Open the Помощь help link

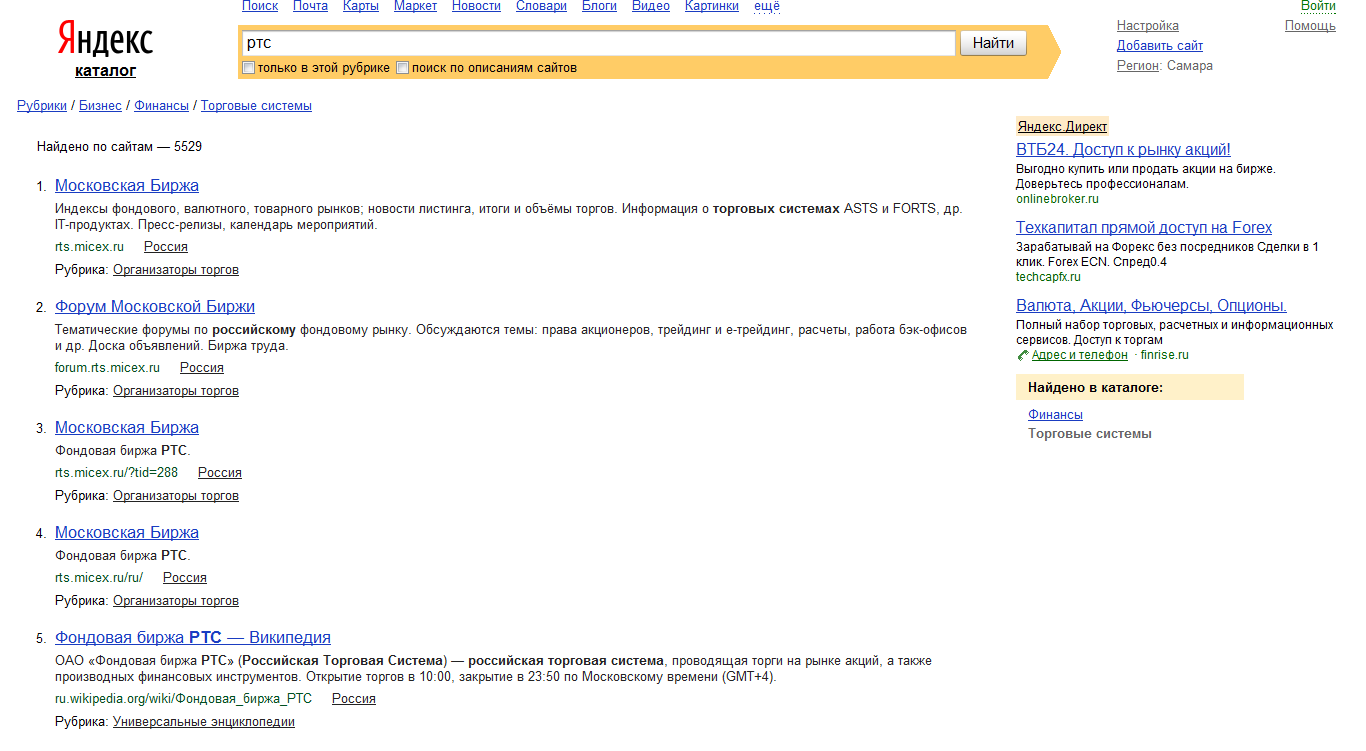tap(1310, 26)
